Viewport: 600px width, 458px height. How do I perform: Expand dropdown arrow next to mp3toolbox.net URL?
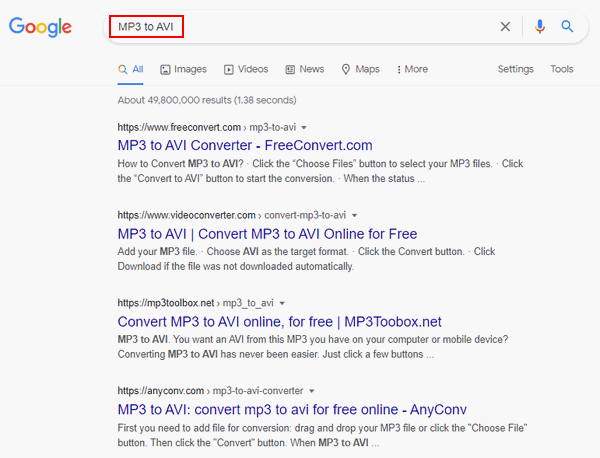(282, 303)
